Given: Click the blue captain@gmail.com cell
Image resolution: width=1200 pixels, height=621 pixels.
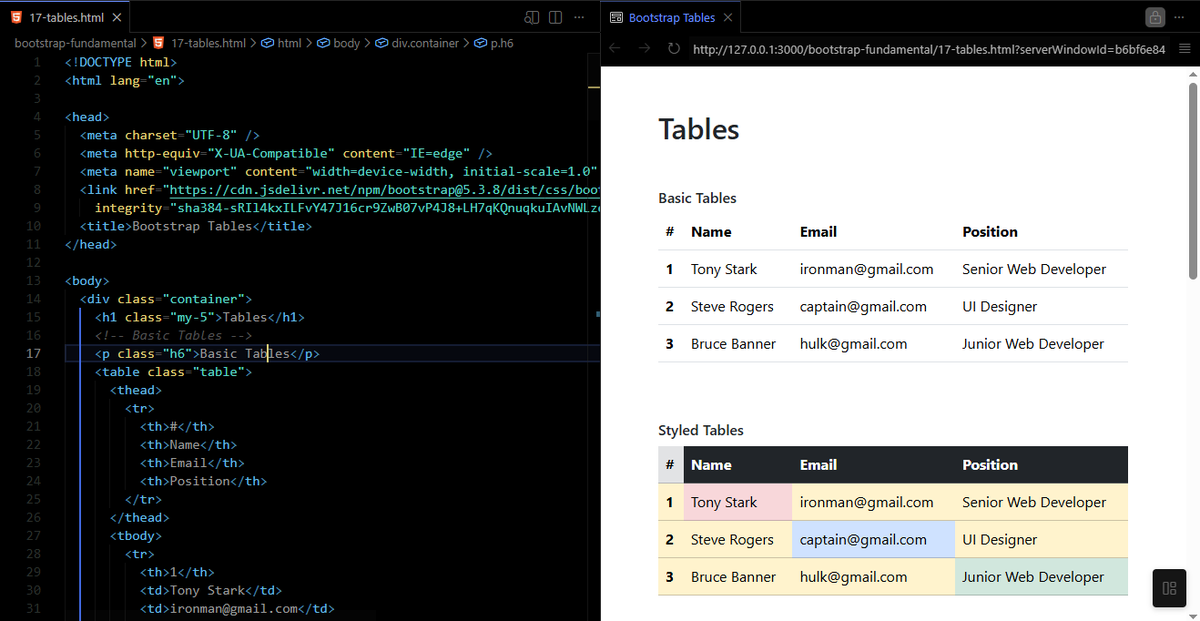Looking at the screenshot, I should click(873, 539).
